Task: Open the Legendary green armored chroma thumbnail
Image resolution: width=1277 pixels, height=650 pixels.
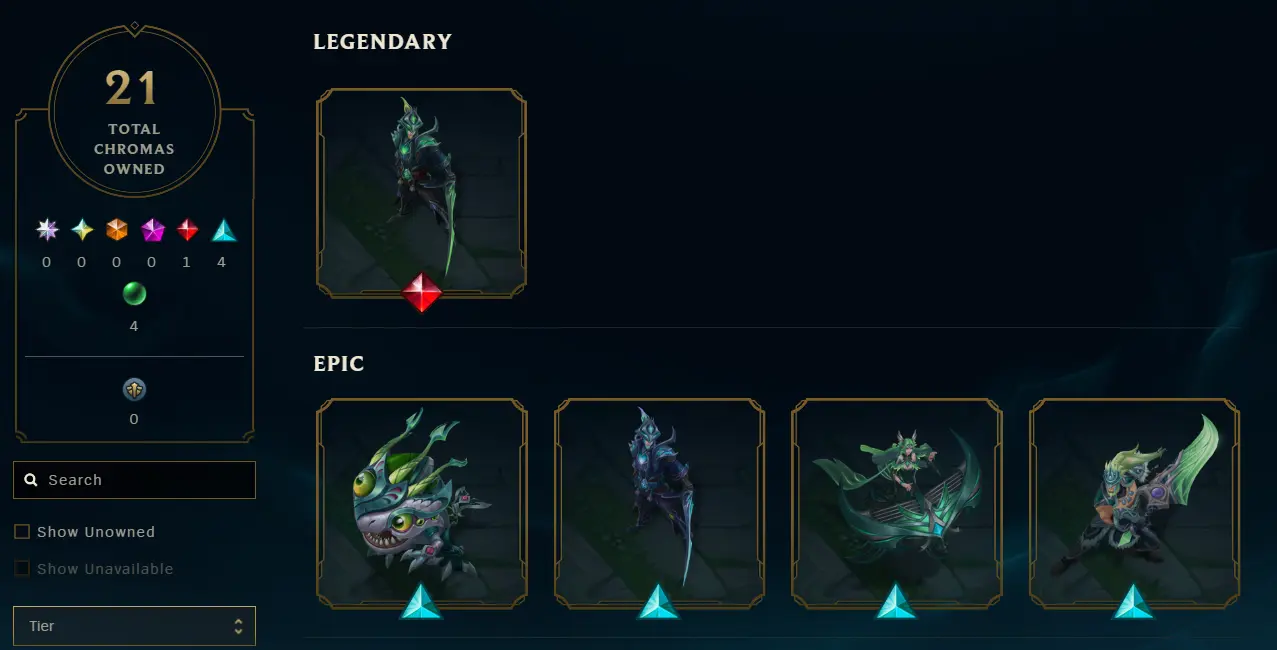Action: pyautogui.click(x=421, y=193)
